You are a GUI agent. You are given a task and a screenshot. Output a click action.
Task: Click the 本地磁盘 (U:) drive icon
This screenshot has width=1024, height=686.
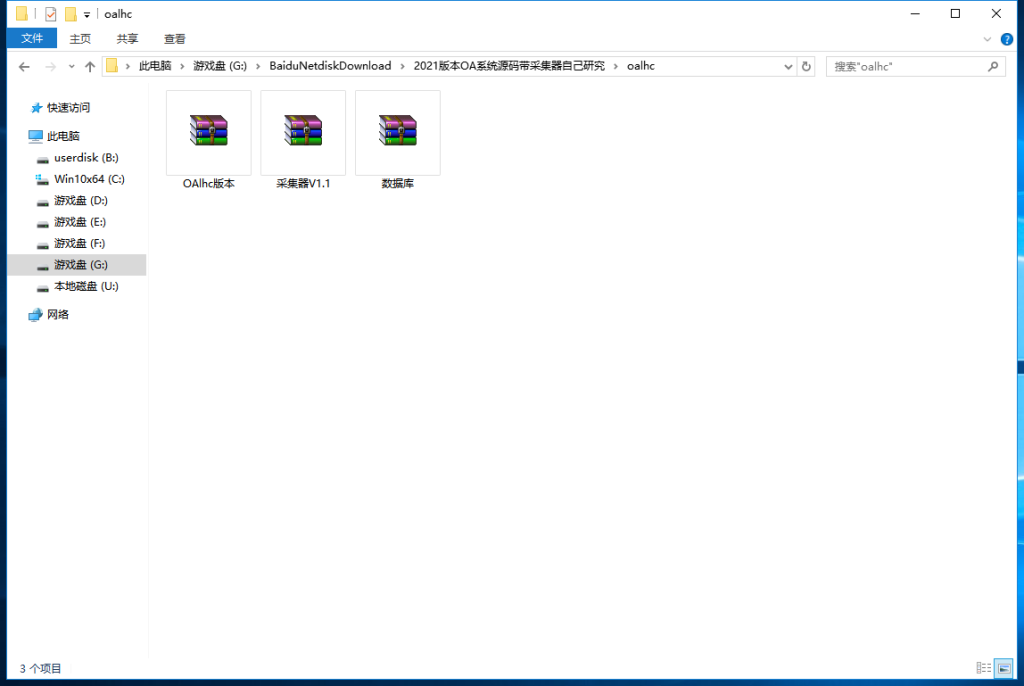tap(42, 287)
